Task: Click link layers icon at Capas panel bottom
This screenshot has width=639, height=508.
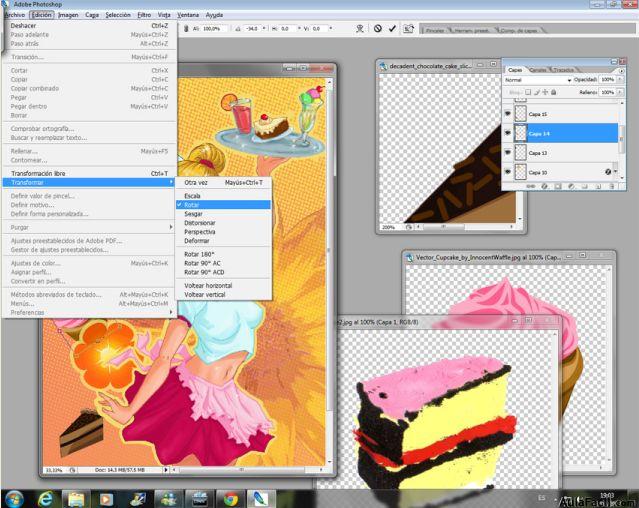Action: coord(531,186)
